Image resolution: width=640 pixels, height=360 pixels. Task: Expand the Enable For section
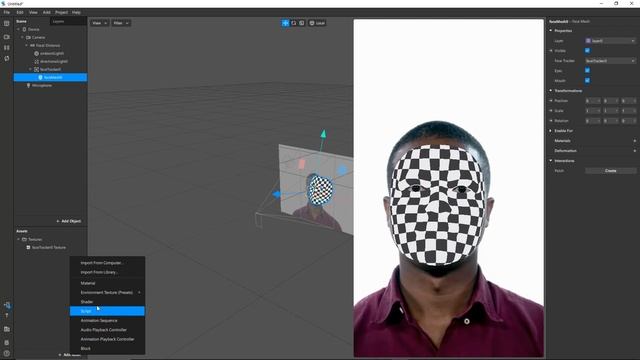(x=551, y=131)
